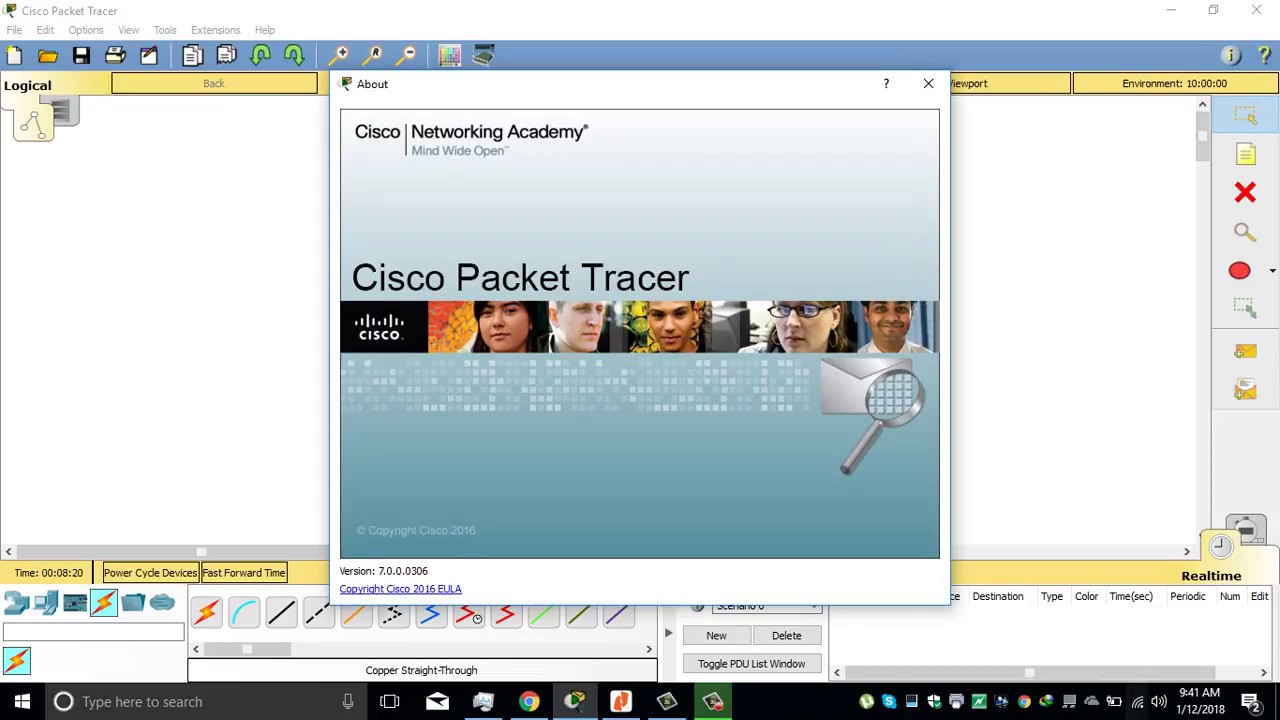
Task: Click the New scenario button
Action: 716,636
